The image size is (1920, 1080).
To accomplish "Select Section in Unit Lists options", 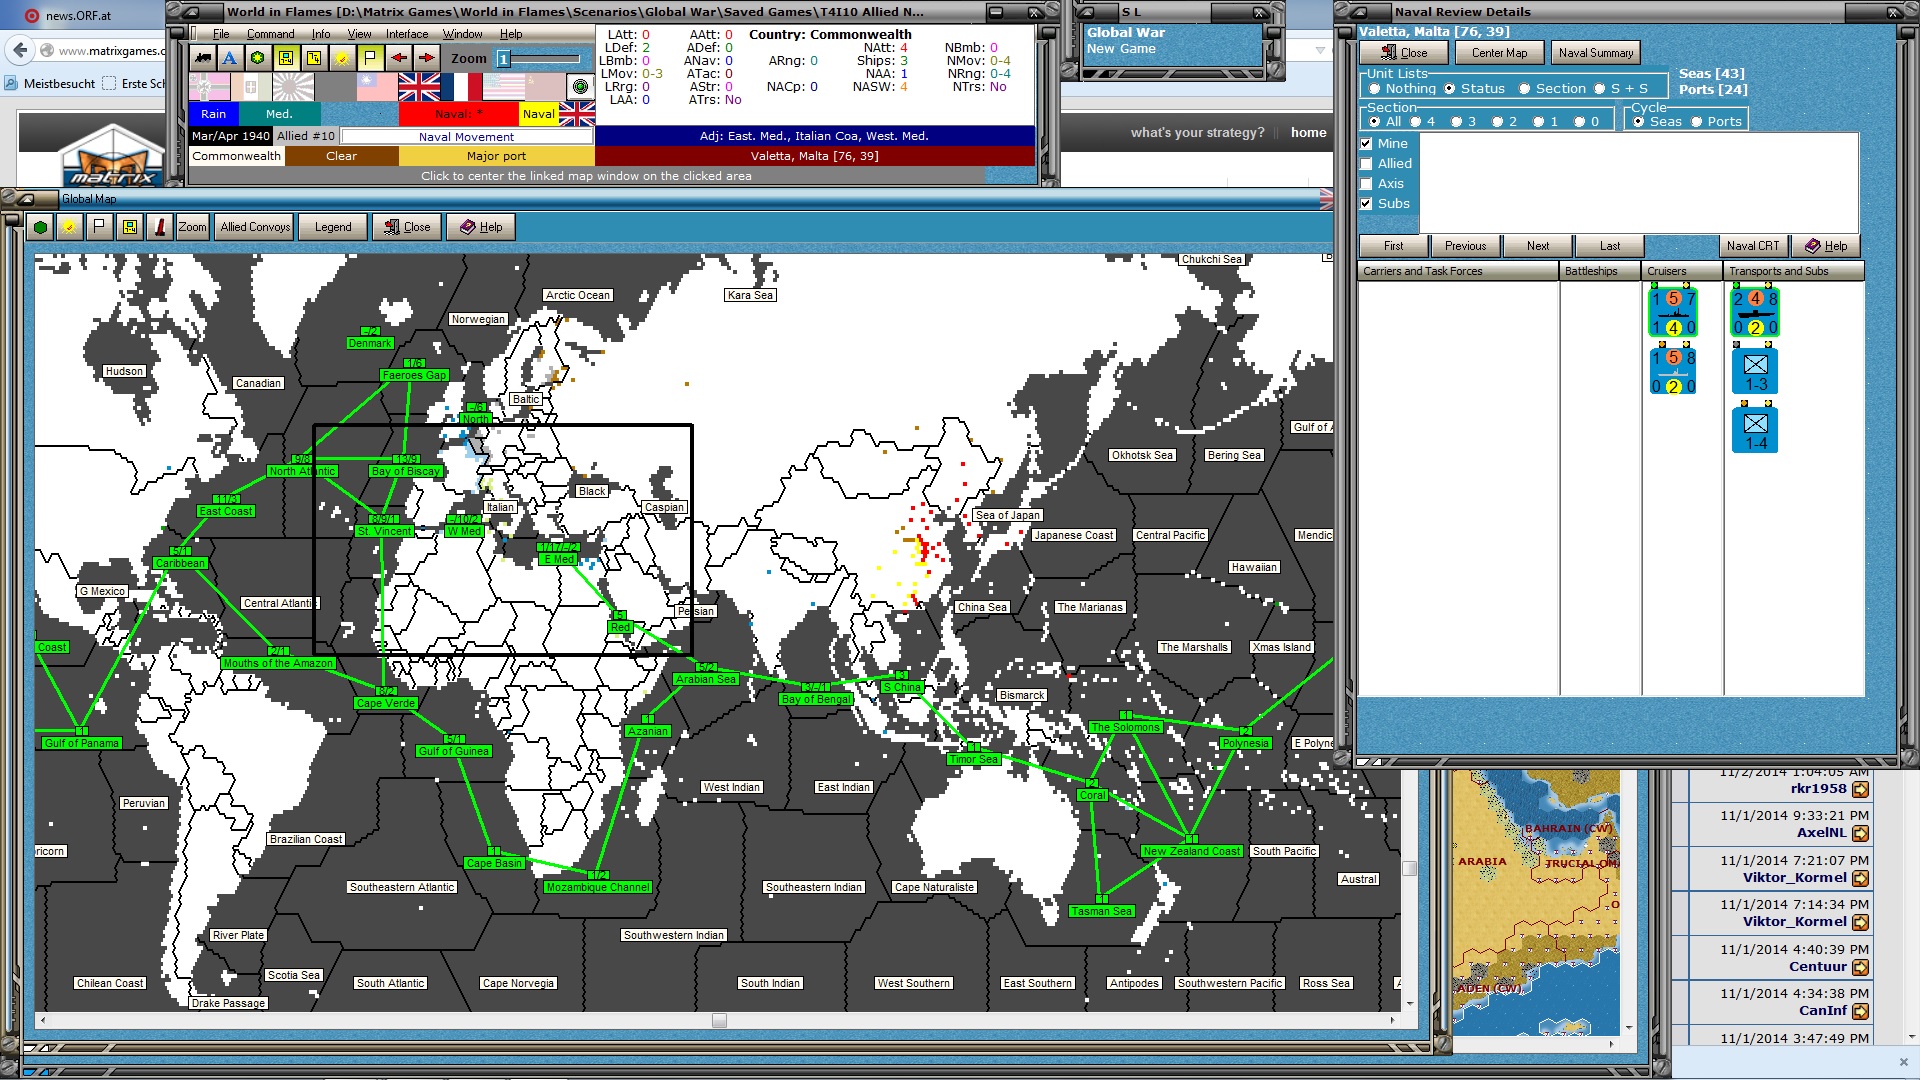I will [x=1524, y=89].
